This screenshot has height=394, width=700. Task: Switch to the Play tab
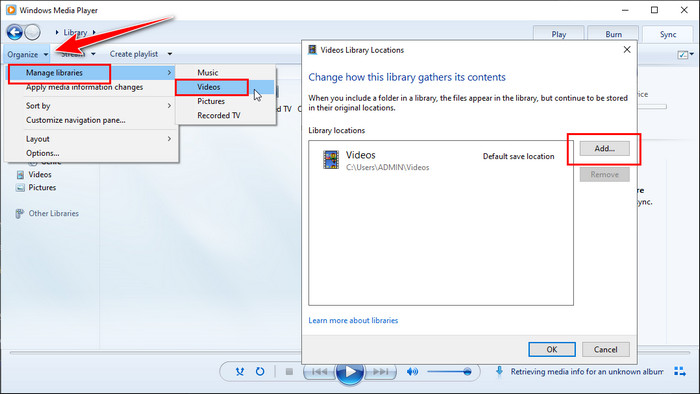click(558, 34)
